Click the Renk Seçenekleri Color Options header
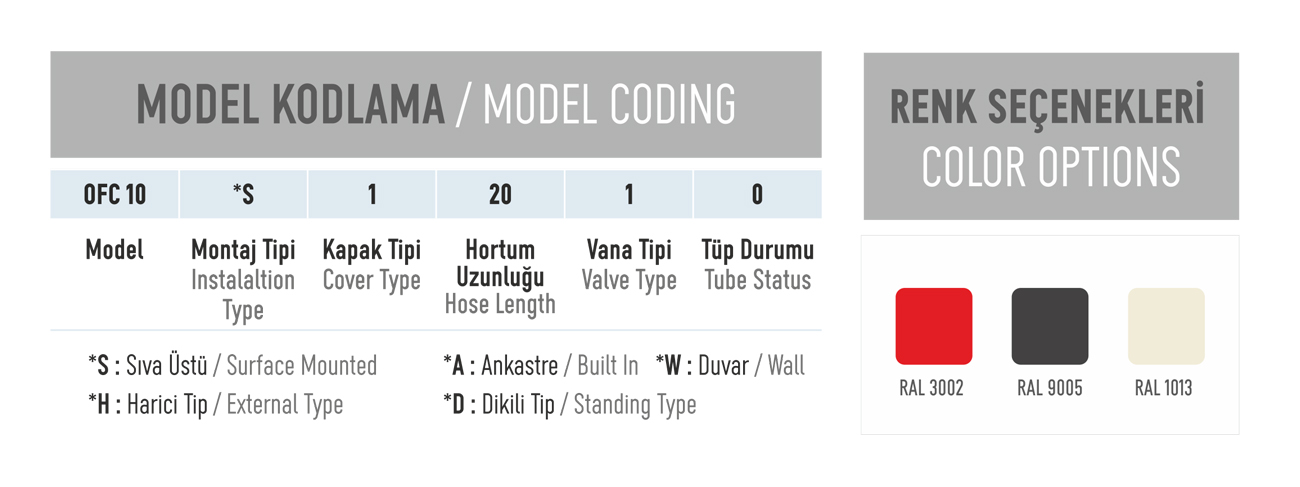The width and height of the screenshot is (1300, 487). click(x=1050, y=137)
